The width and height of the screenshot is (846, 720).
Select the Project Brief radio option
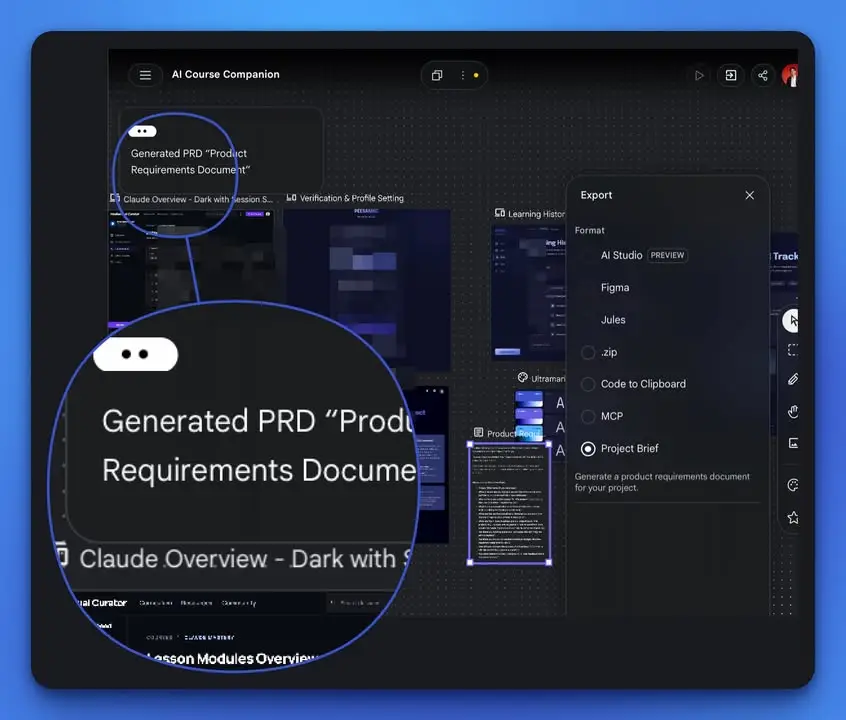(588, 449)
